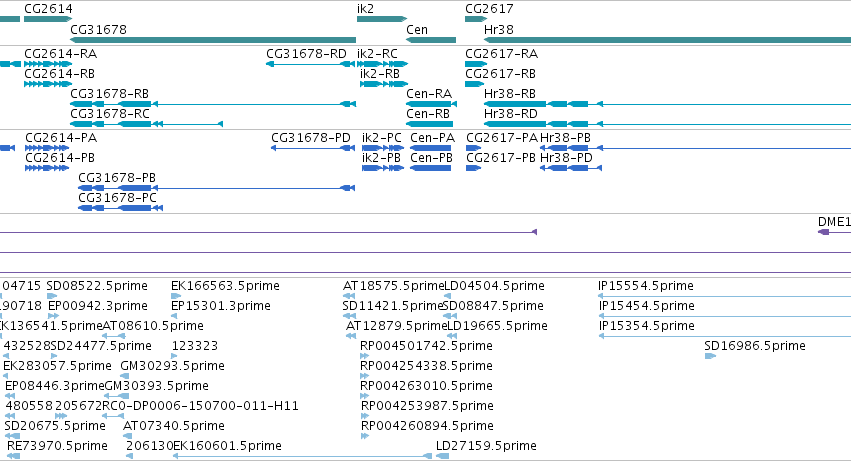Open the Cen-PA protein label
The height and width of the screenshot is (461, 851).
[x=433, y=138]
